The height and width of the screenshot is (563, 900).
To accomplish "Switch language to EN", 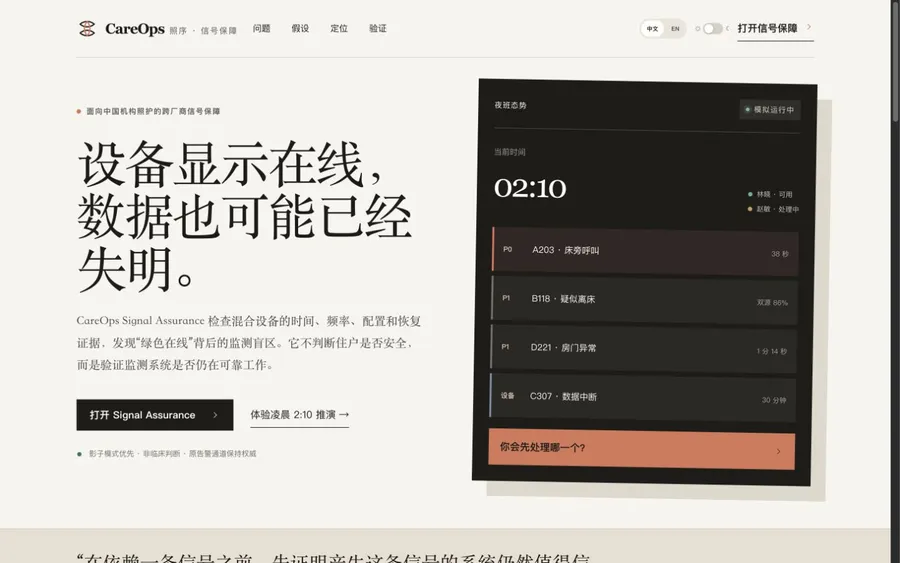I will coord(675,29).
